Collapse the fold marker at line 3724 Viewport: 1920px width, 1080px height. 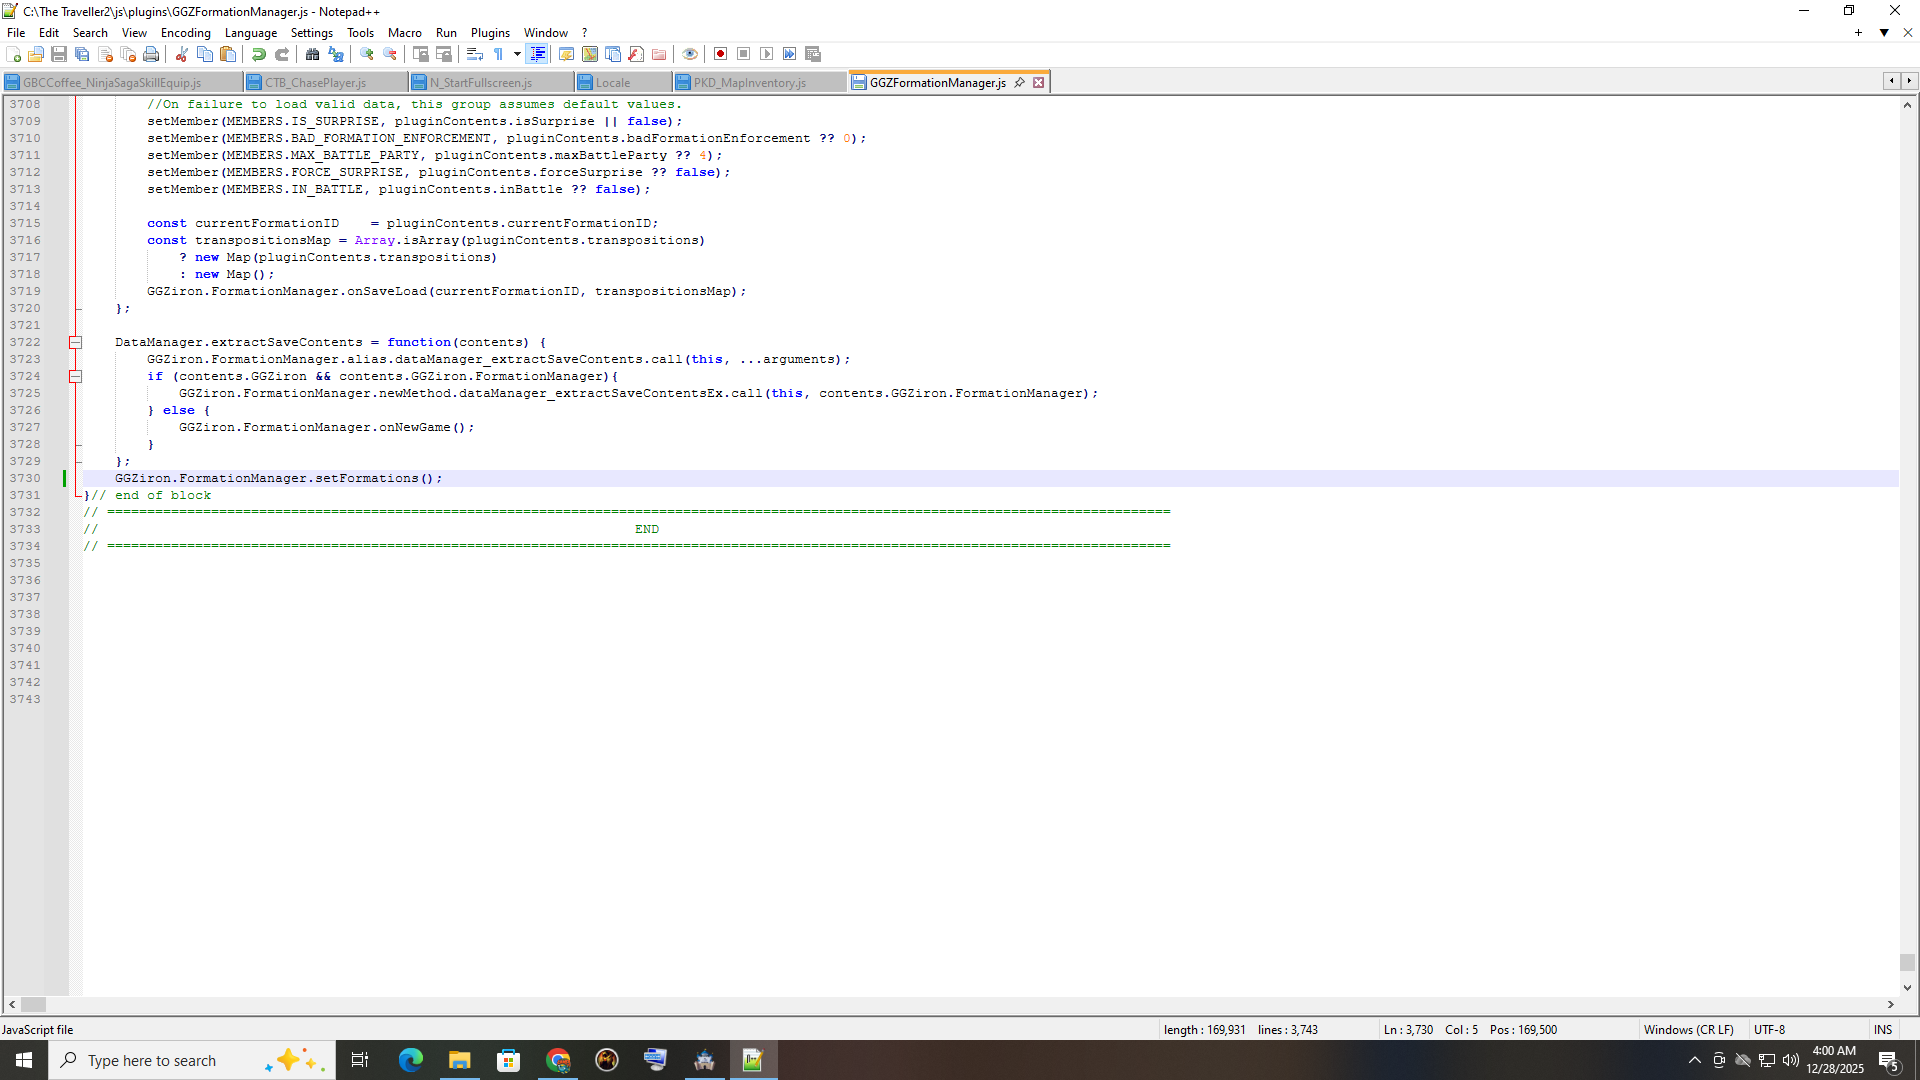(75, 376)
